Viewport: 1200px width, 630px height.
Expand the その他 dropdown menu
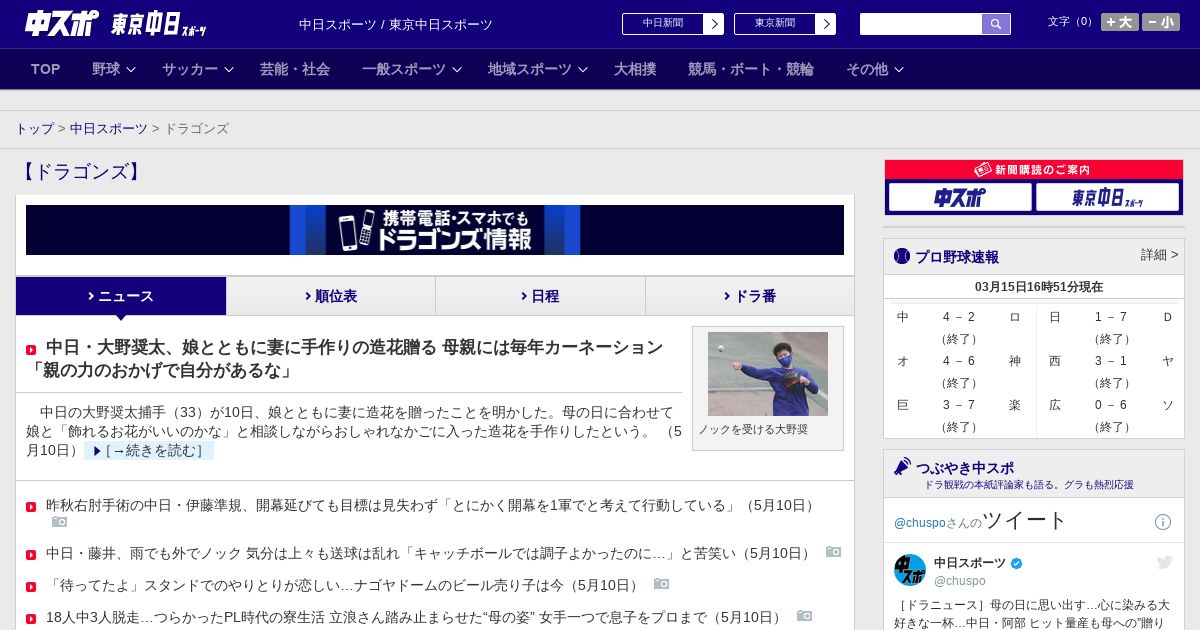pyautogui.click(x=875, y=69)
